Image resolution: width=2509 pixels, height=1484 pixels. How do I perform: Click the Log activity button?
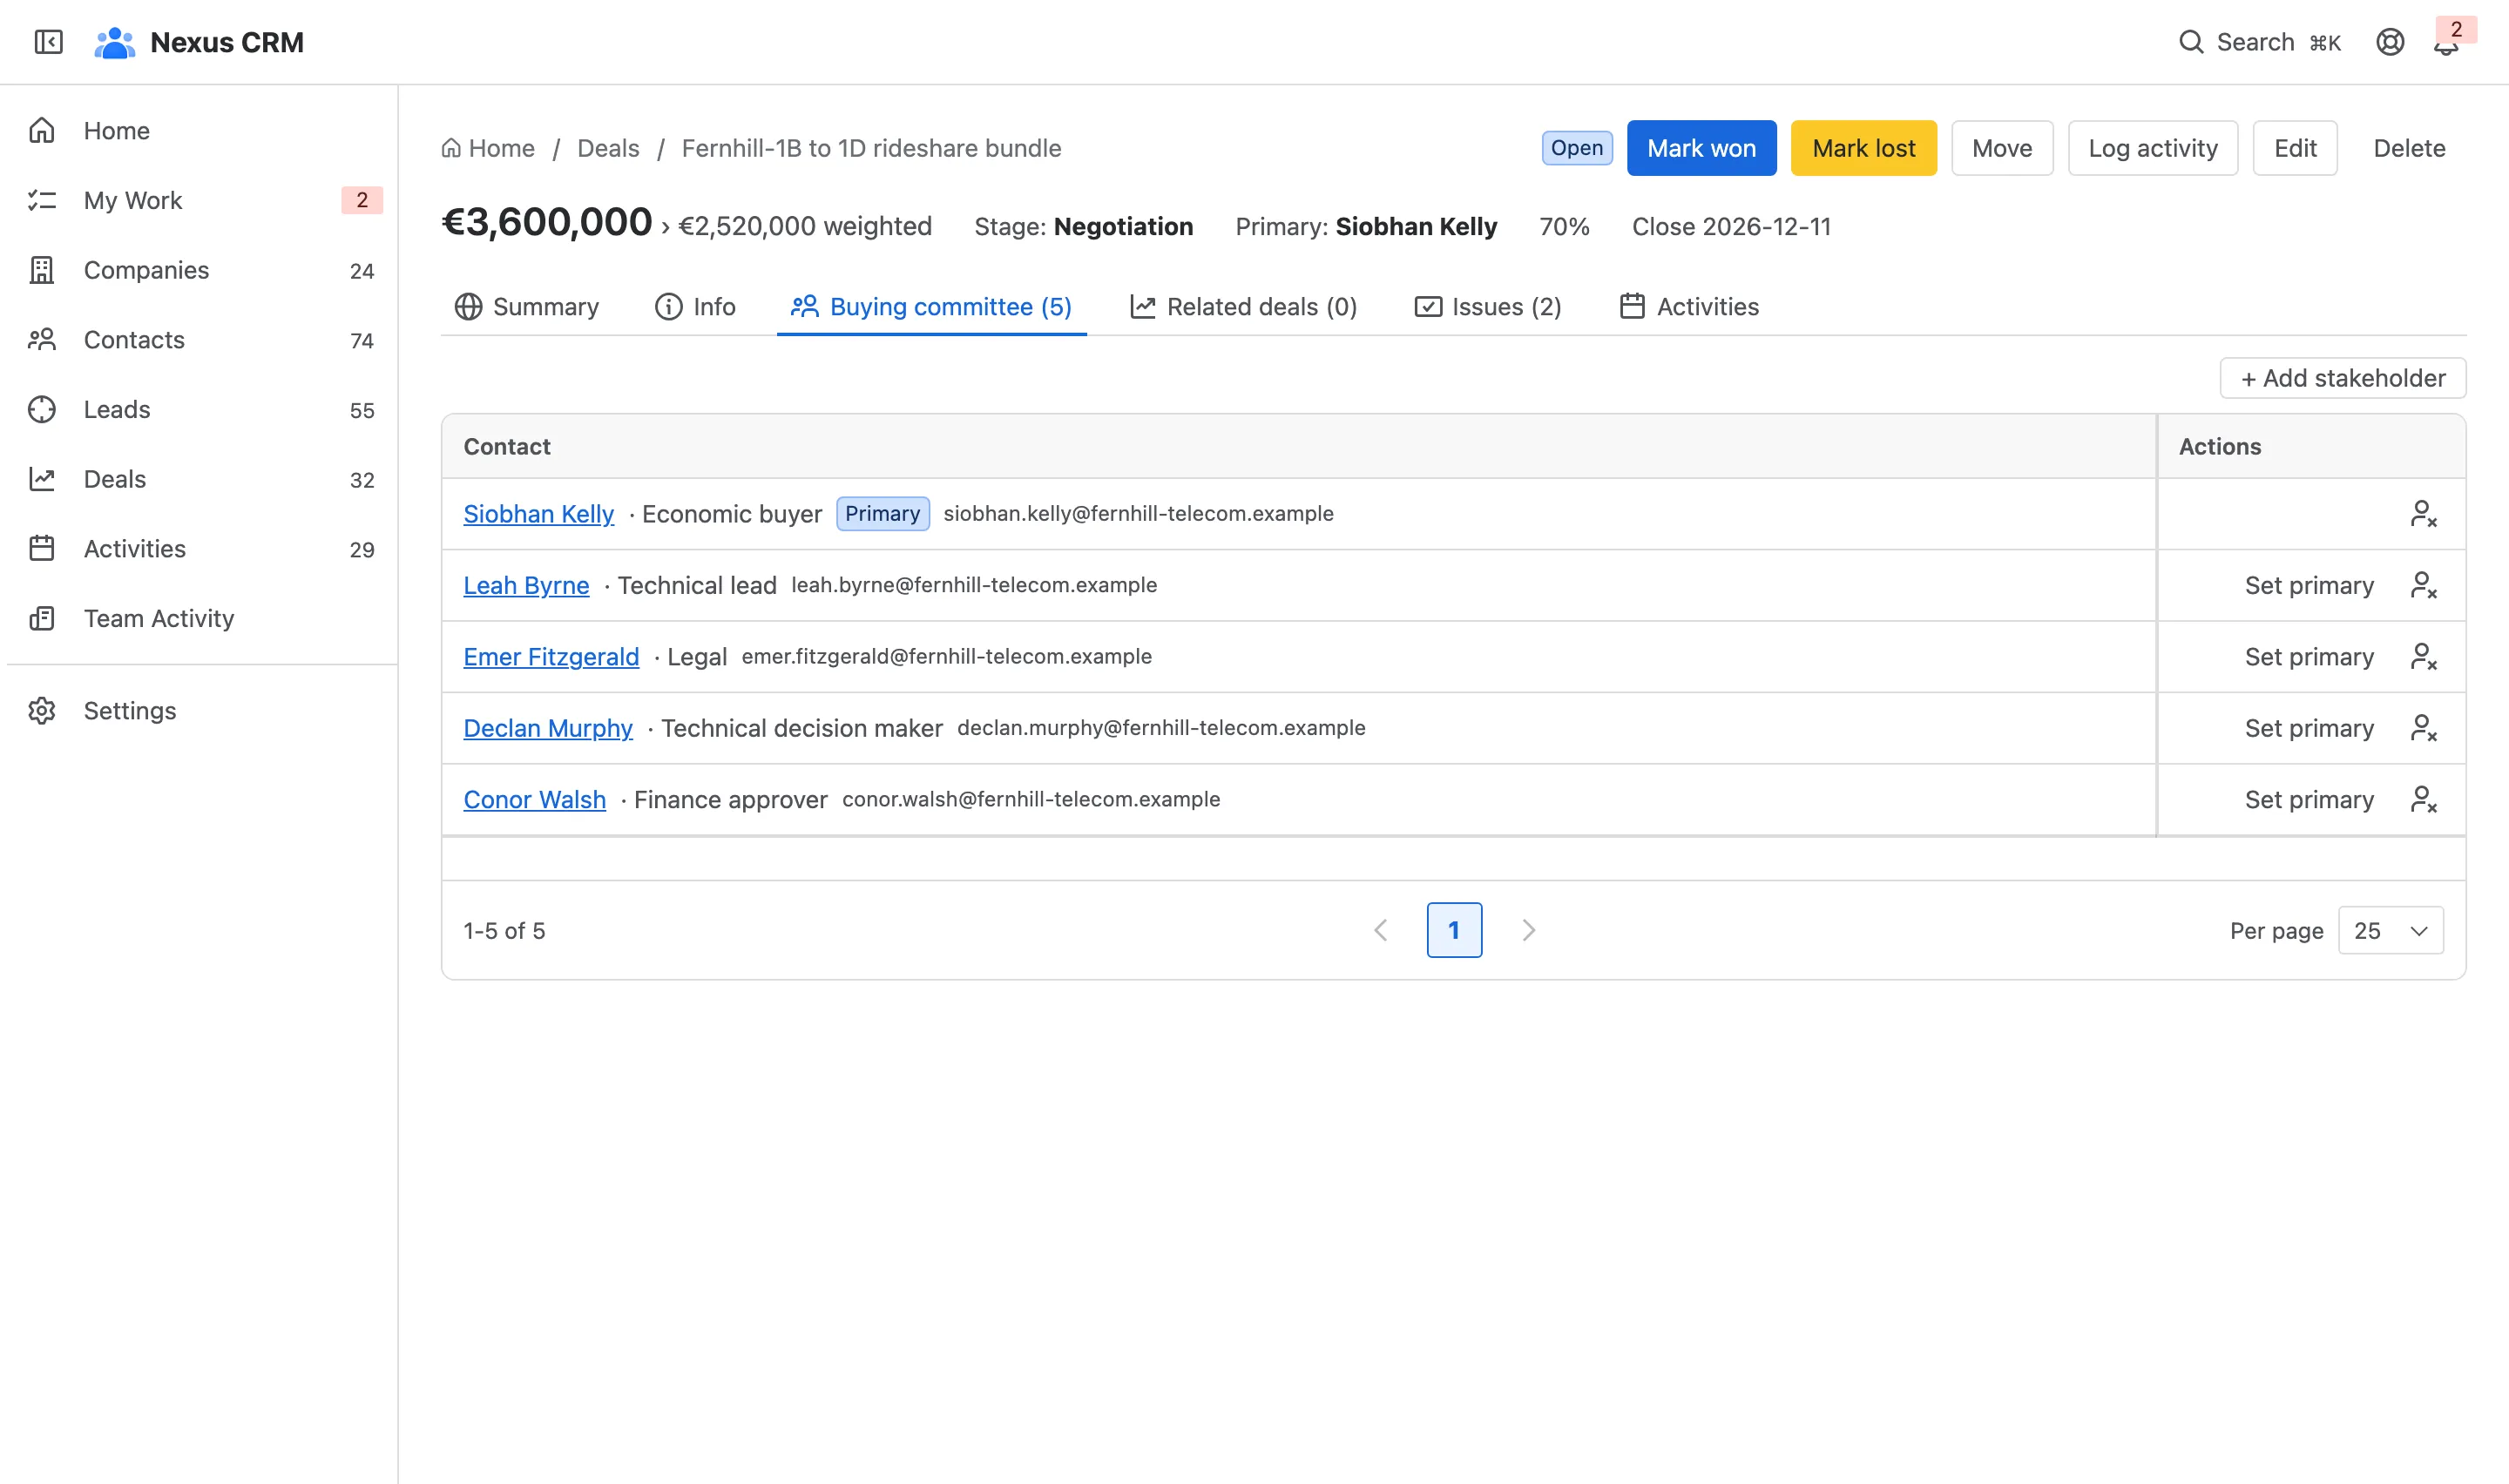click(x=2152, y=148)
